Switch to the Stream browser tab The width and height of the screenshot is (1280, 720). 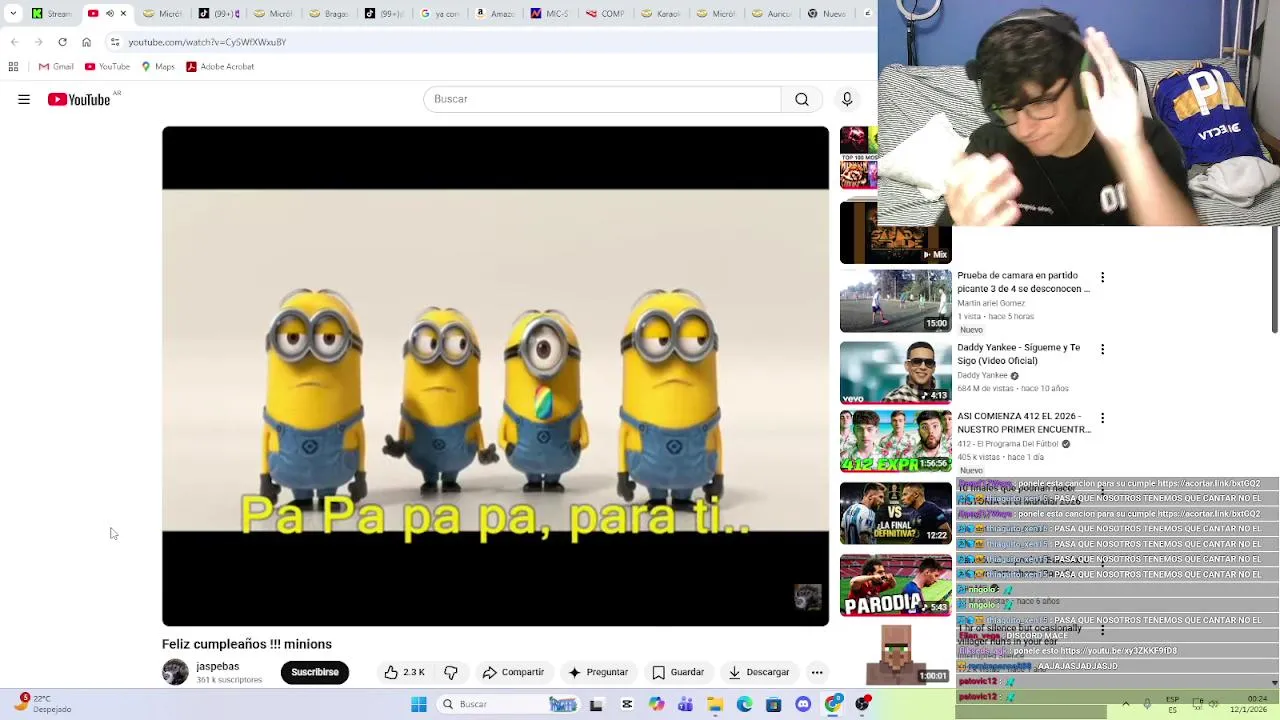(52, 13)
